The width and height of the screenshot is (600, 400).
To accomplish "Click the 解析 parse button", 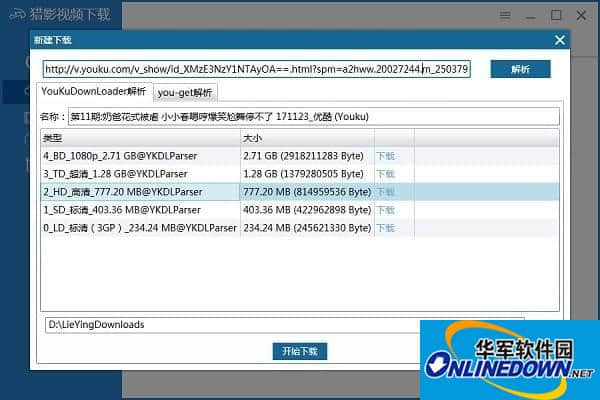I will click(520, 69).
